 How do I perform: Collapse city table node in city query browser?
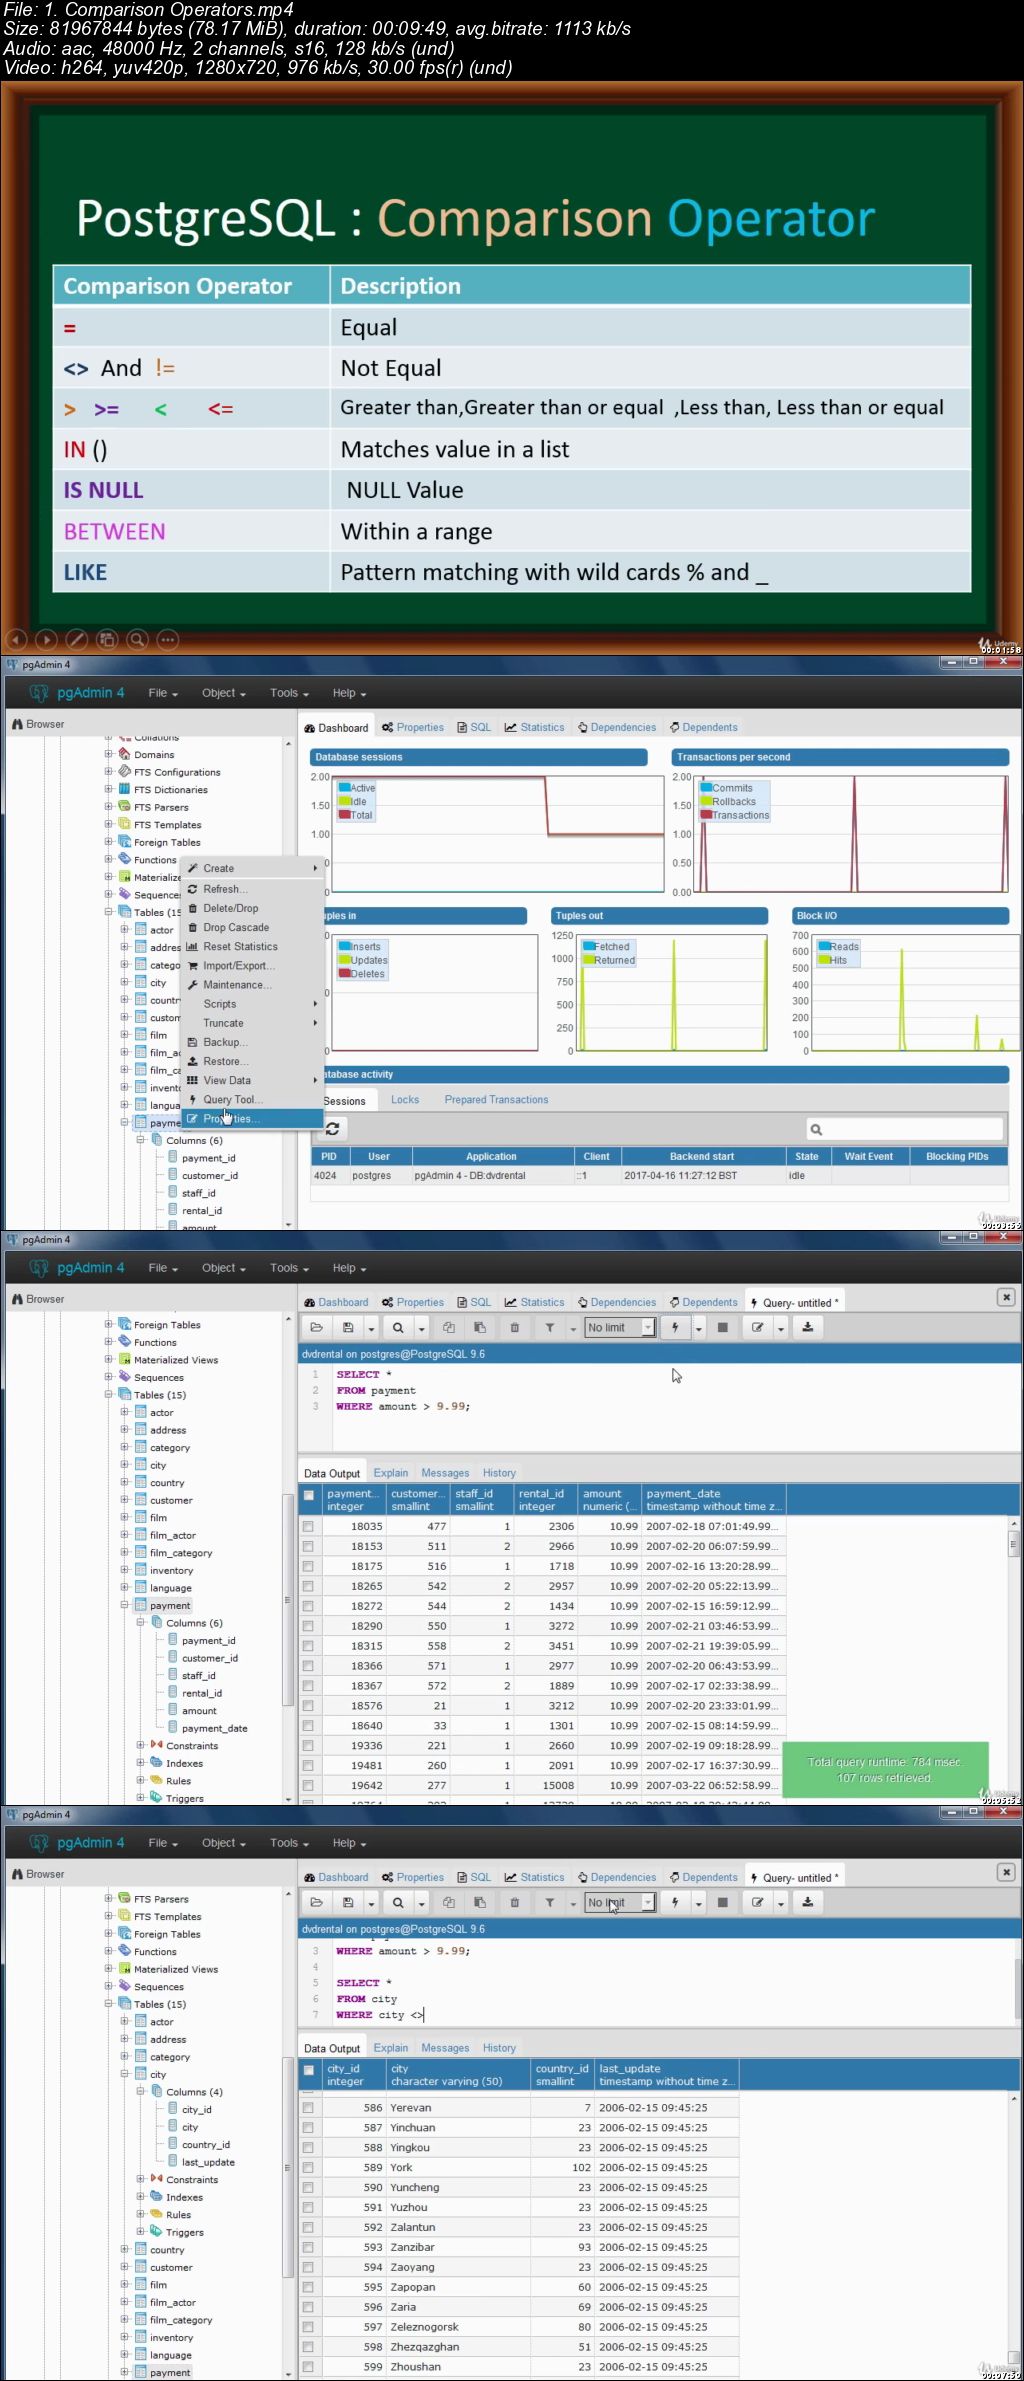point(124,2074)
